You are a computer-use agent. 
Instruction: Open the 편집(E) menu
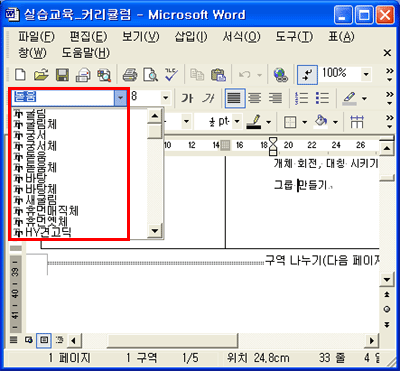click(x=89, y=37)
